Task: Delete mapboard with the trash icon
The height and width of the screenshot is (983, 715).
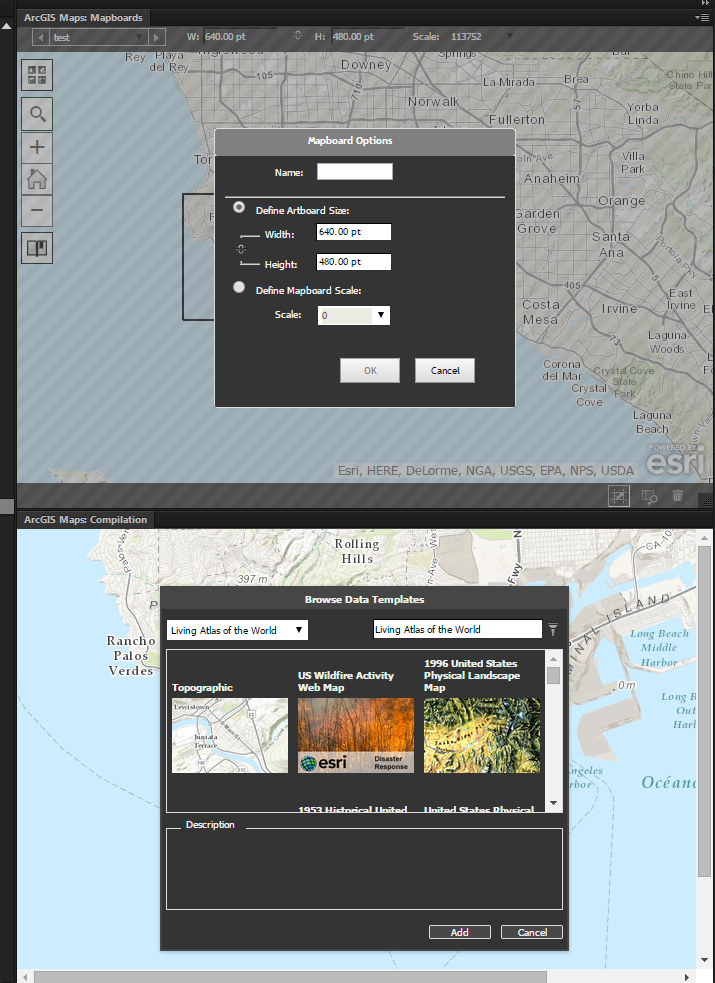Action: (677, 496)
